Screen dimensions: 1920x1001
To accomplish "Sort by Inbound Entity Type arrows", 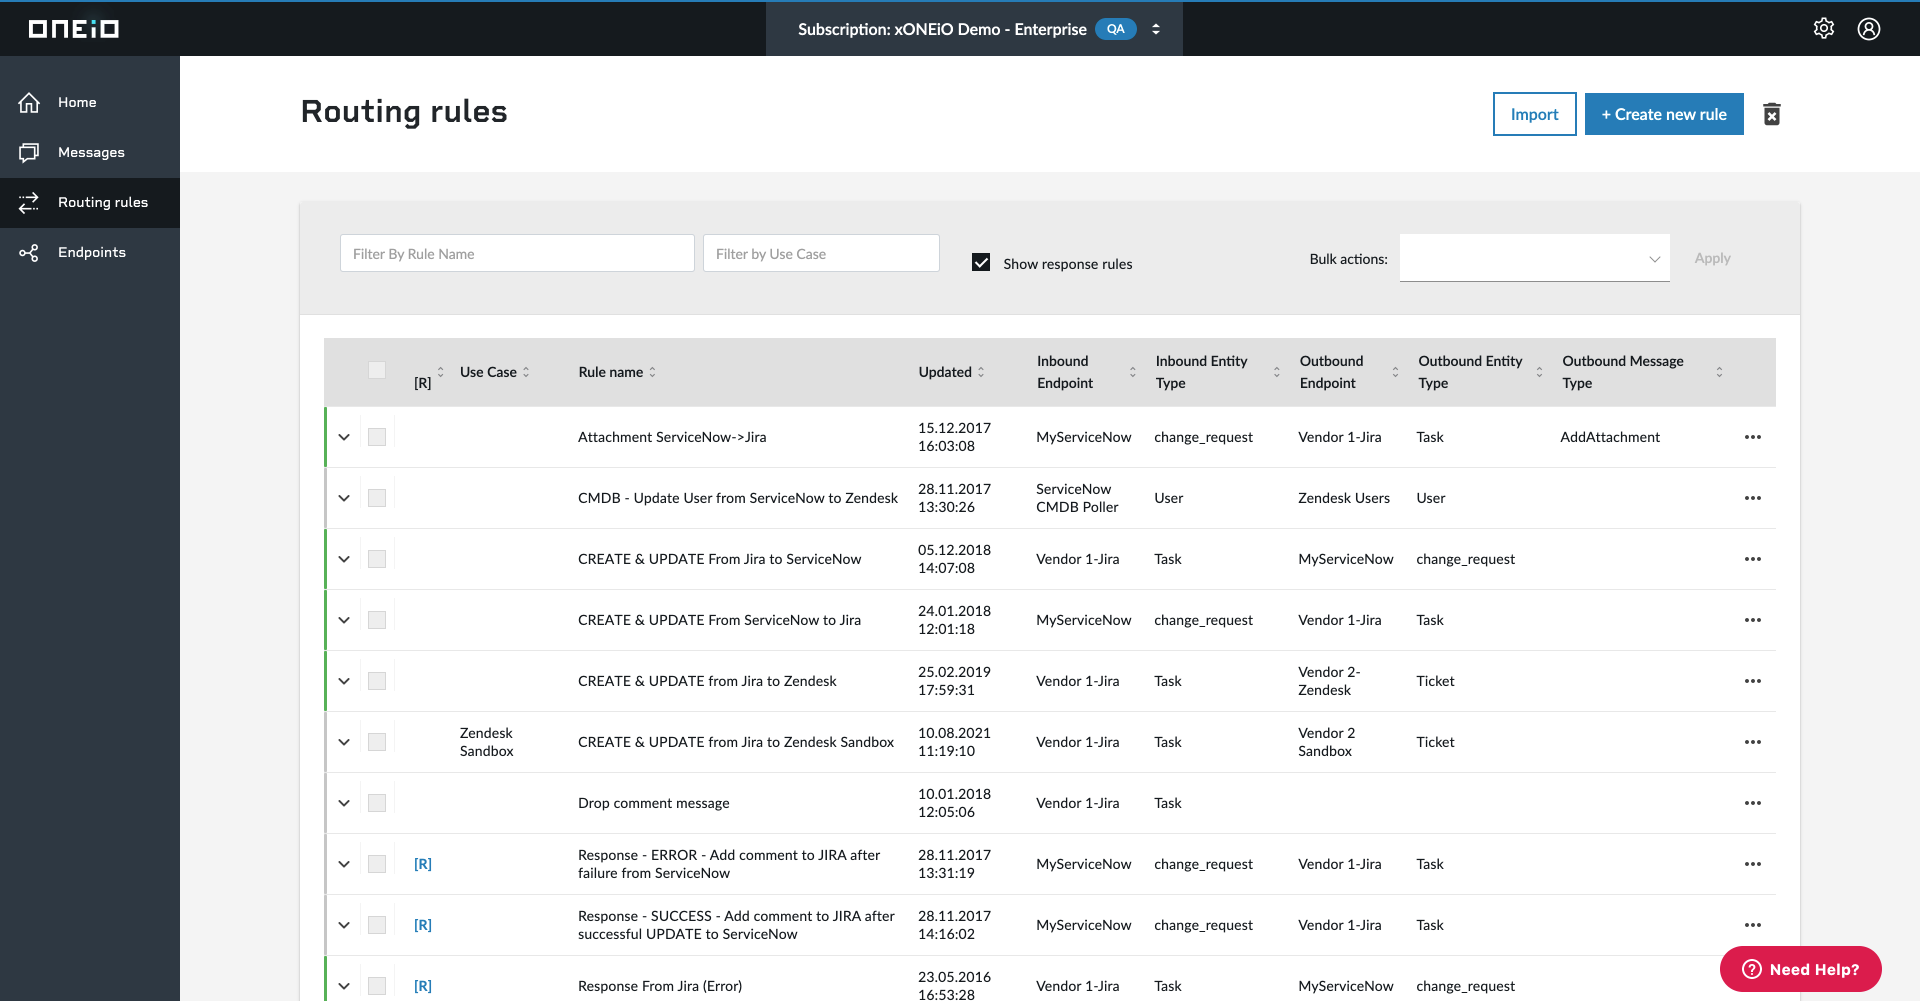I will point(1277,372).
